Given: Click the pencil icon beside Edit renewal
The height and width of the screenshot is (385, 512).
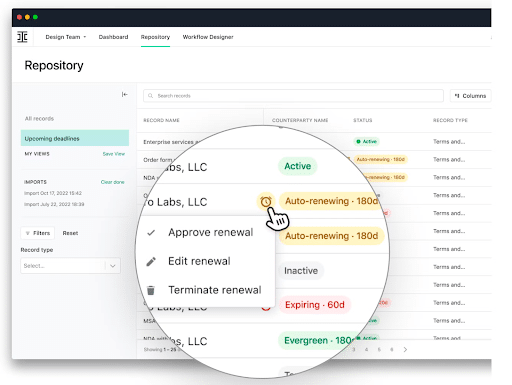Looking at the screenshot, I should pyautogui.click(x=151, y=261).
